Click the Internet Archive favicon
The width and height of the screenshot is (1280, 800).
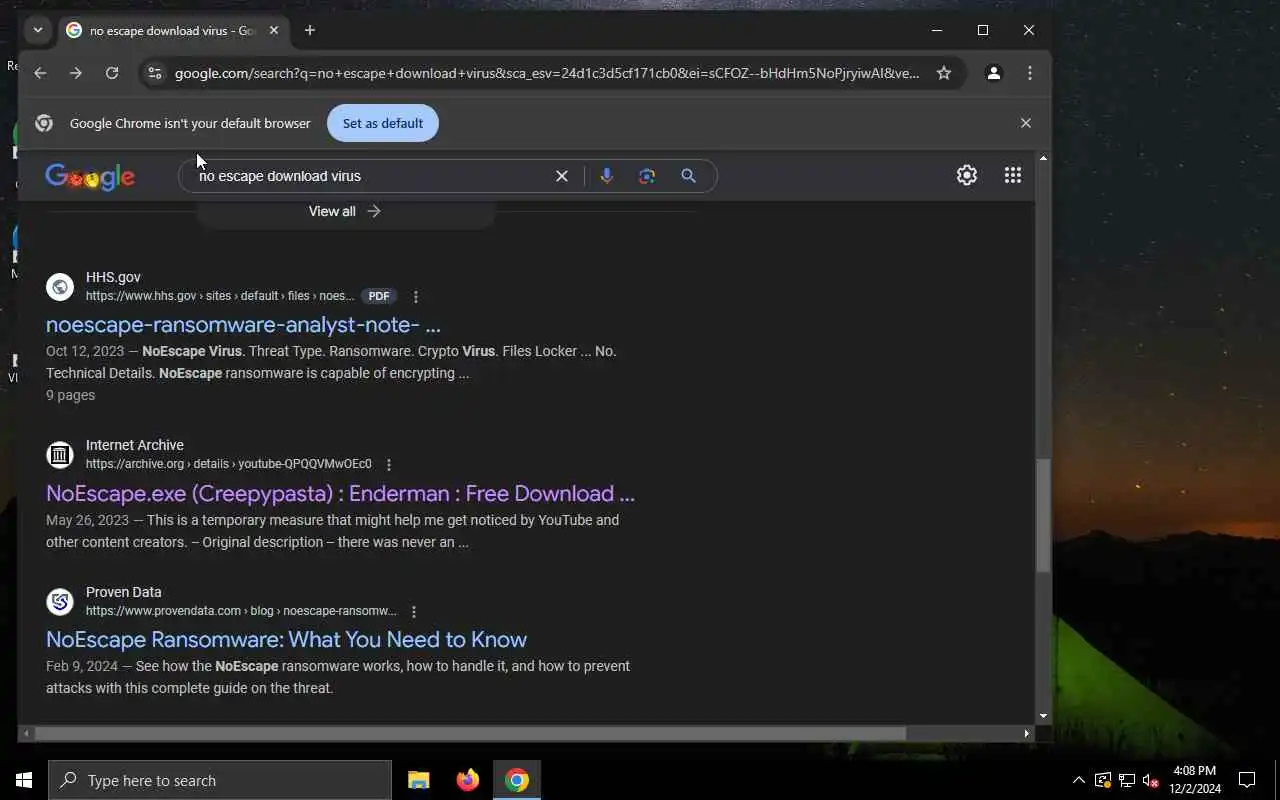tap(60, 455)
